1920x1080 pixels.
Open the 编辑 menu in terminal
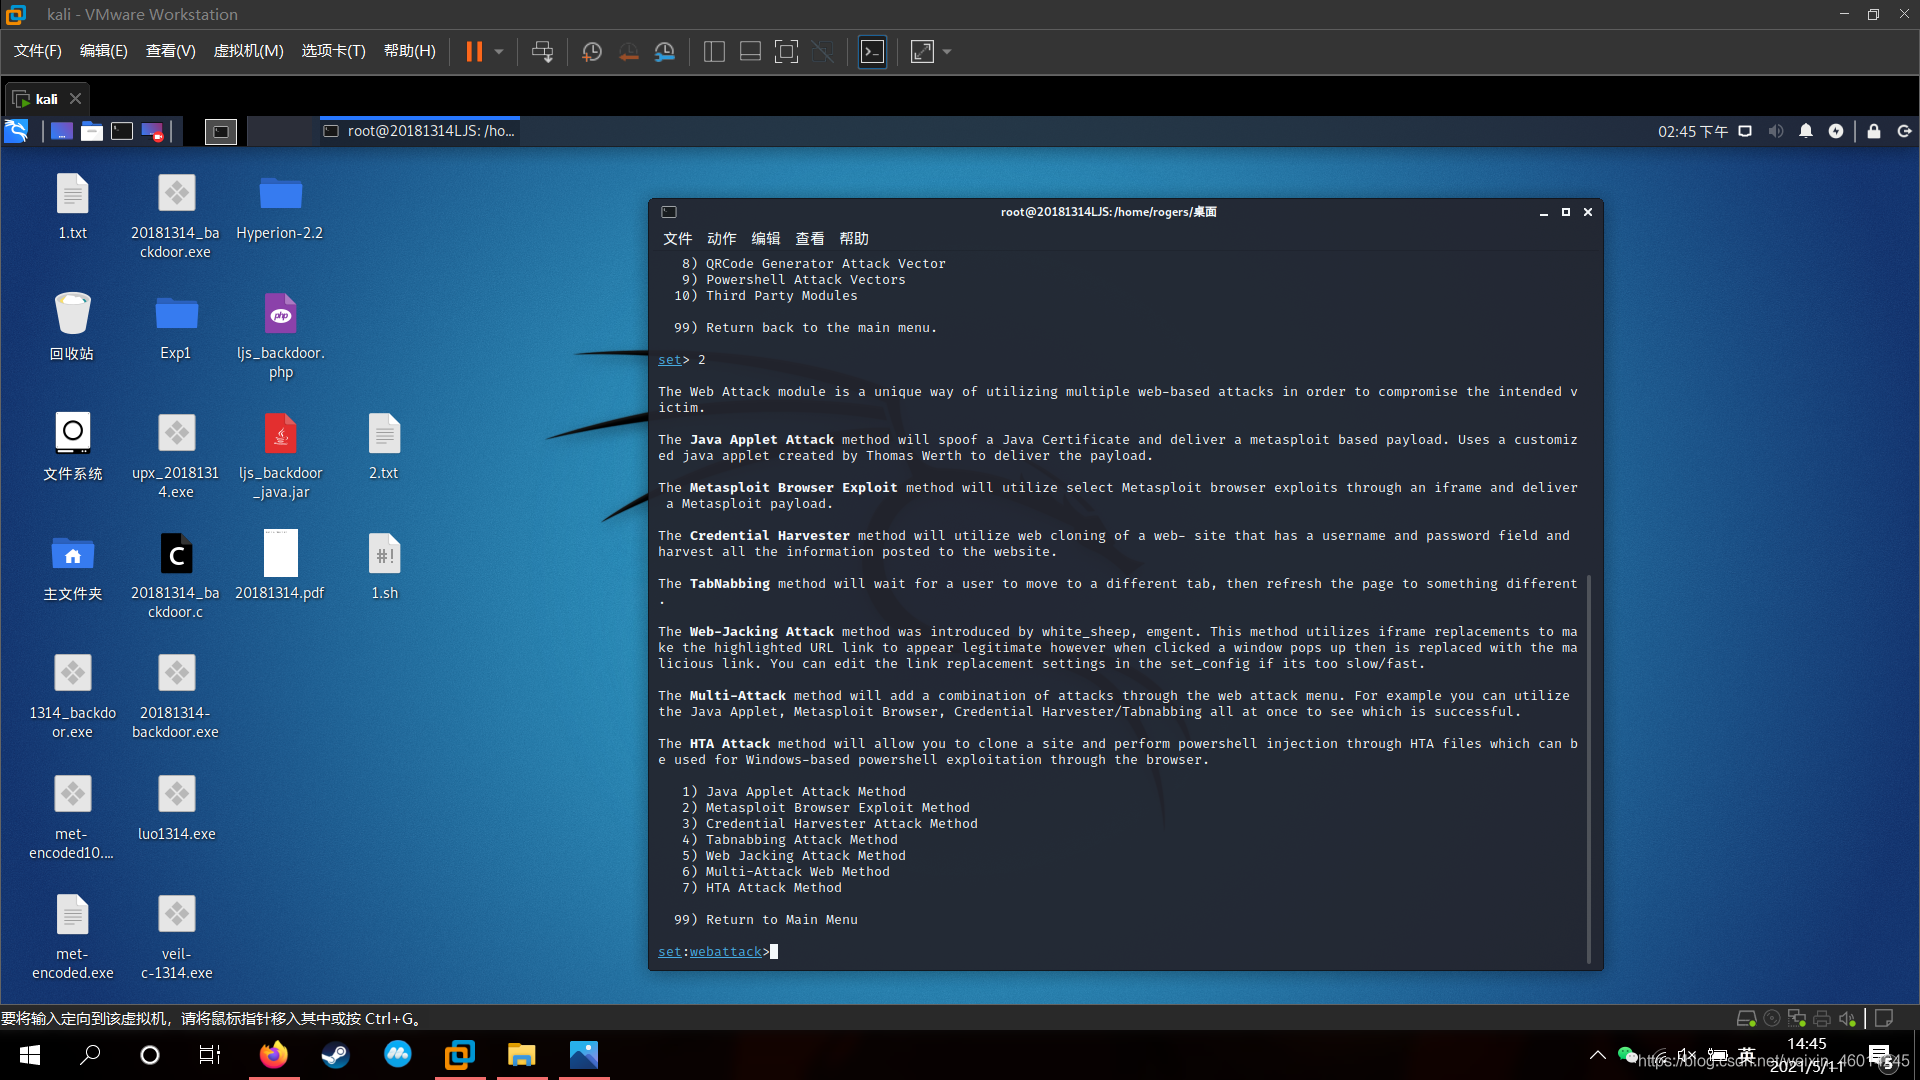tap(765, 238)
